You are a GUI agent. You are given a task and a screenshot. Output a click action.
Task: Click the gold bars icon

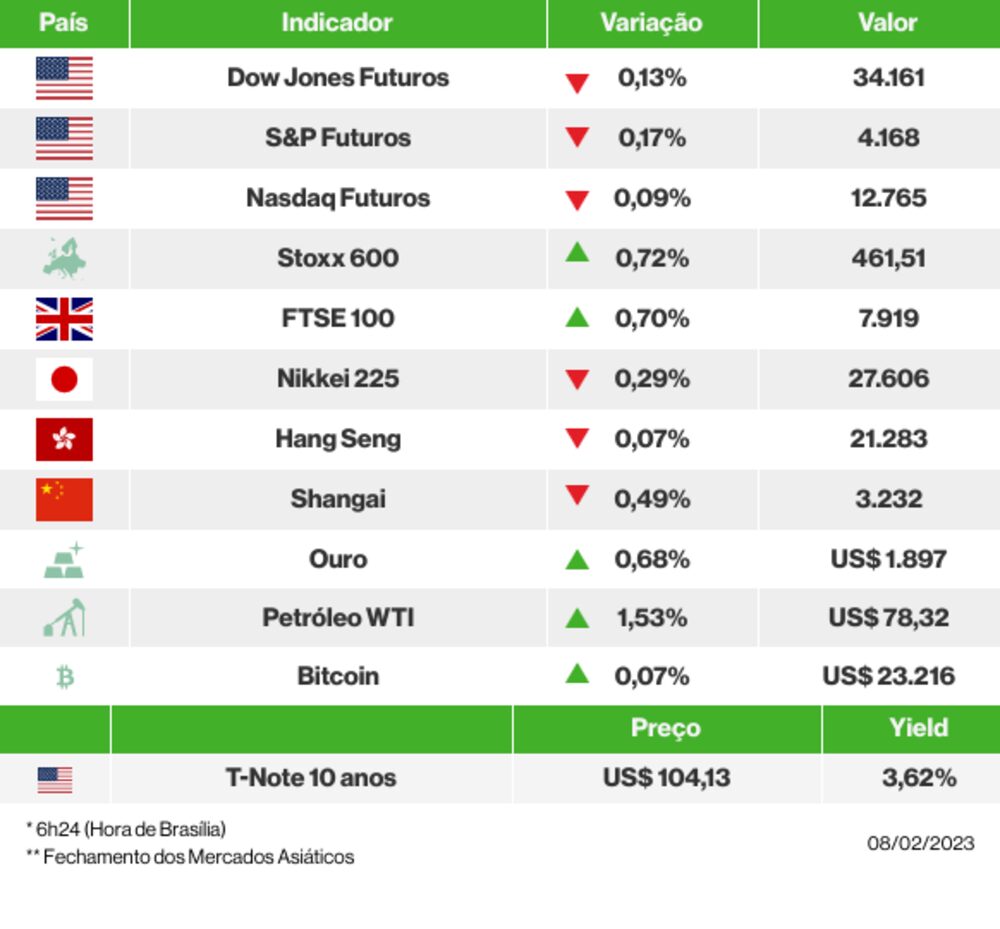pos(64,560)
